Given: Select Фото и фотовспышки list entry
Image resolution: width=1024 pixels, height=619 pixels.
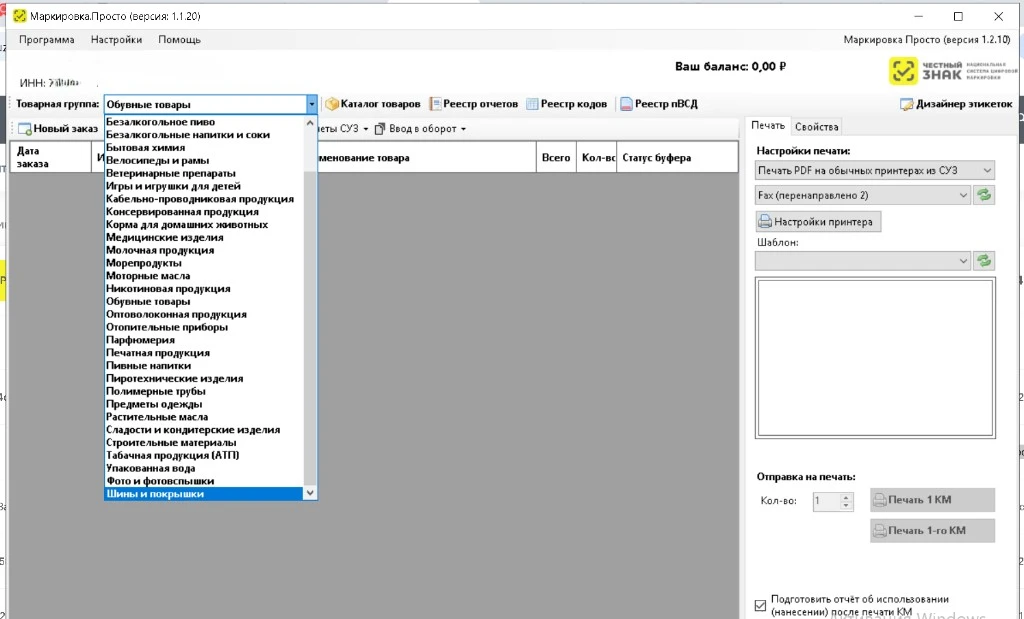Looking at the screenshot, I should [x=204, y=481].
